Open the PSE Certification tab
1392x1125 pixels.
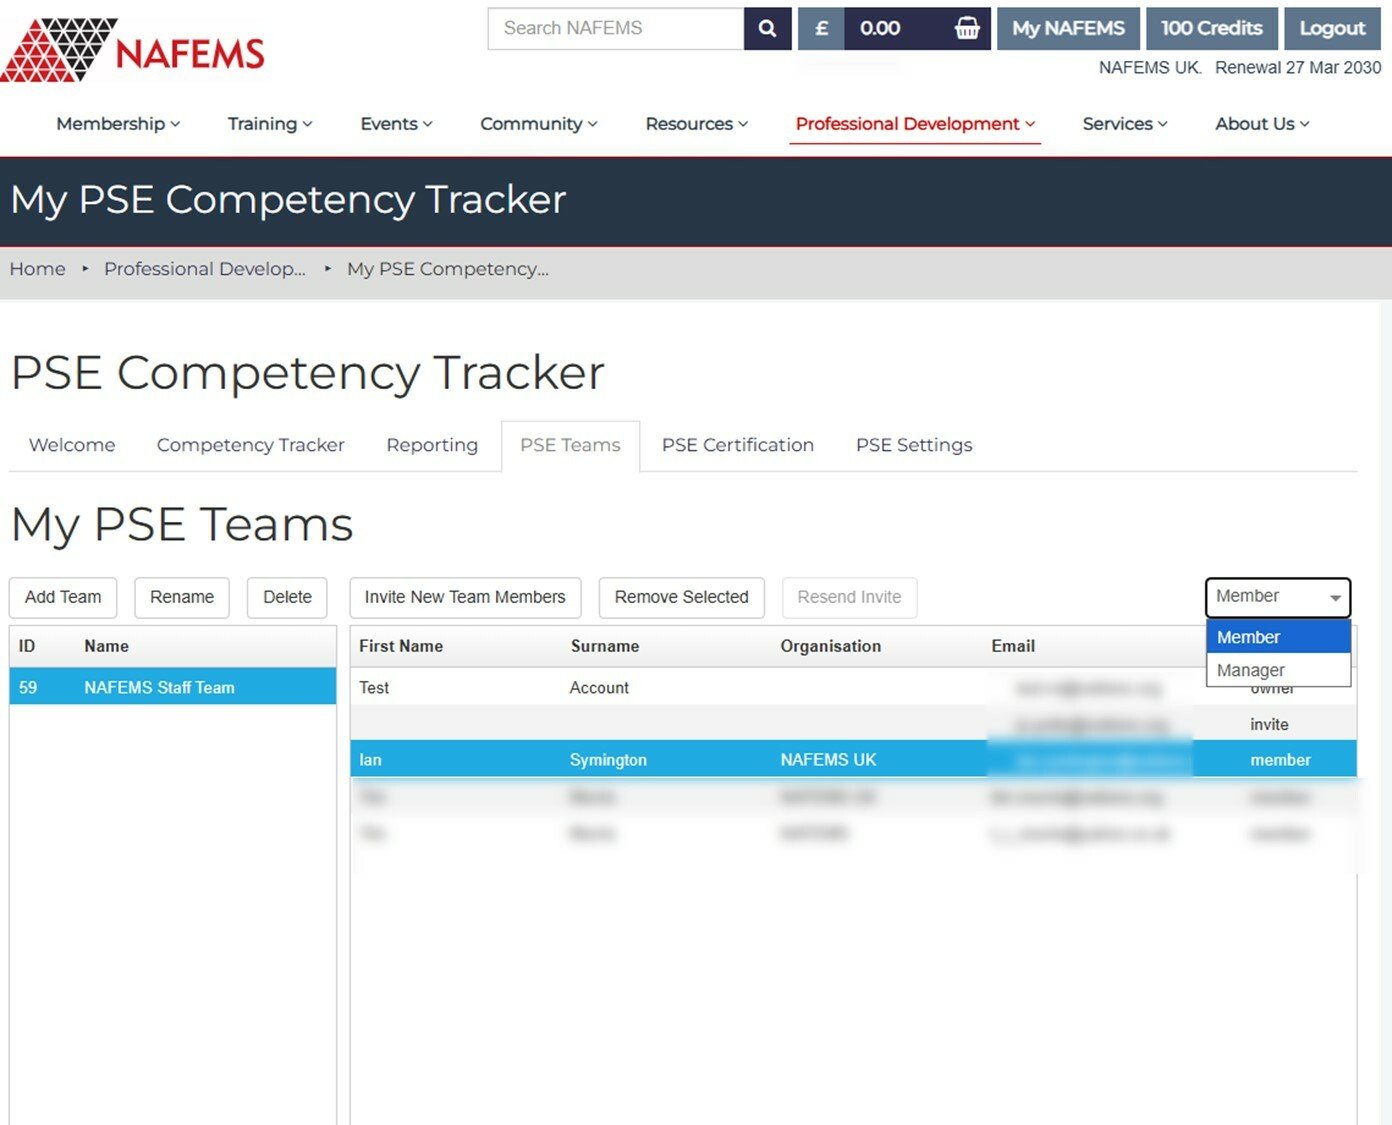(737, 445)
